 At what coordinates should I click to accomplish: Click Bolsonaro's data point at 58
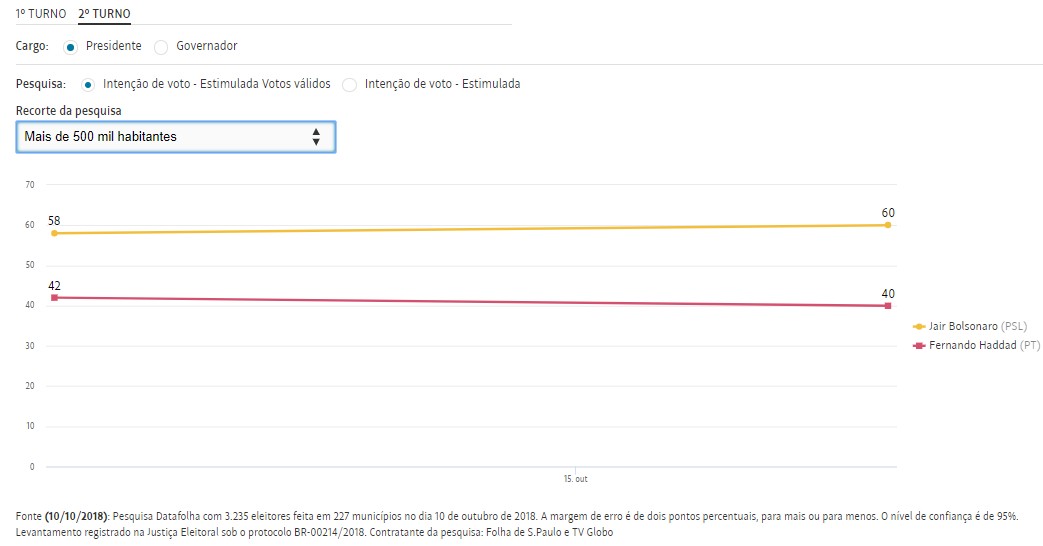pos(54,233)
